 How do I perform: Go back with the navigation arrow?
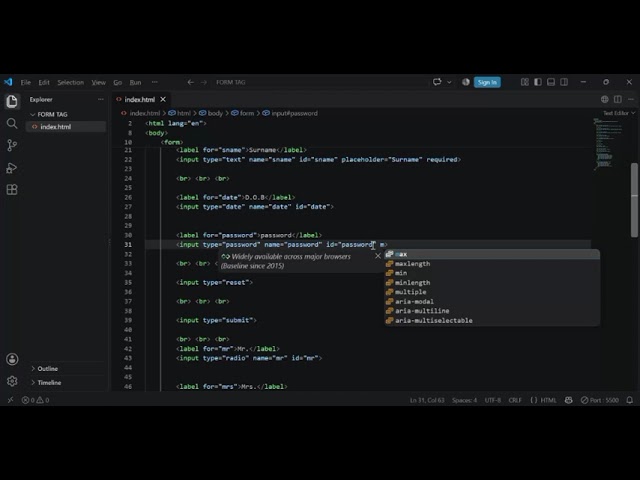click(190, 82)
